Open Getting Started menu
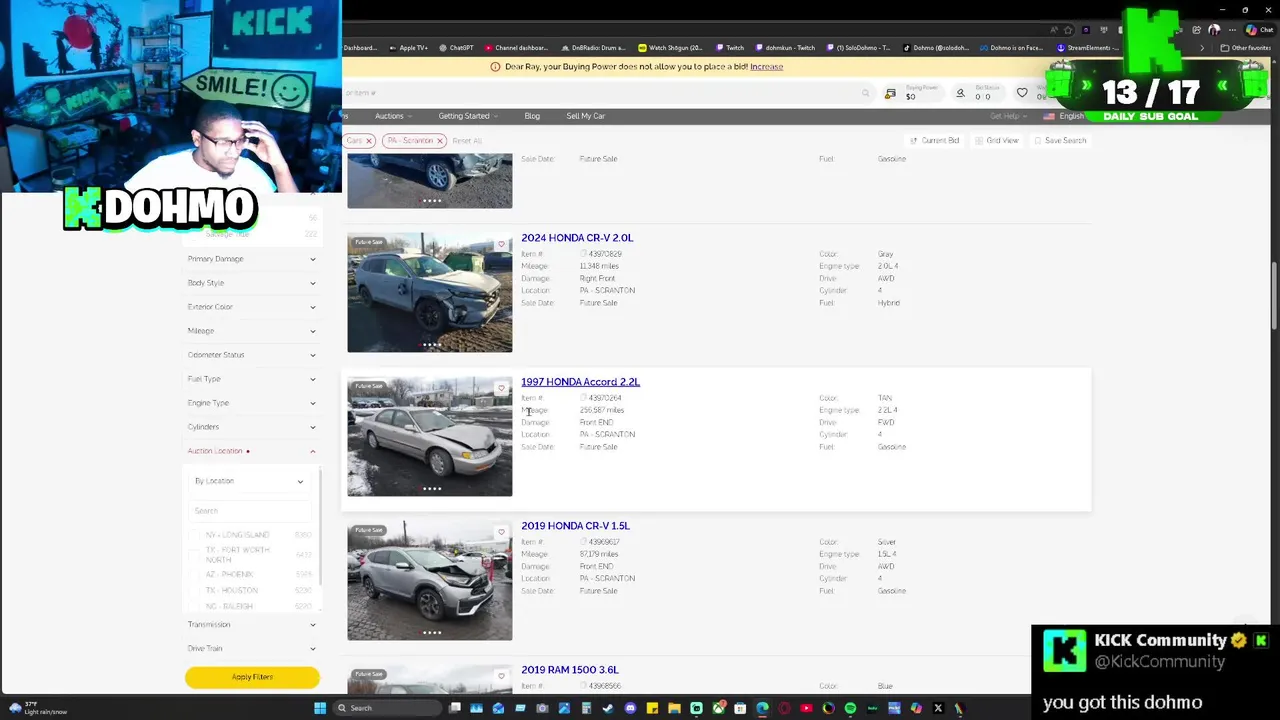Viewport: 1280px width, 720px height. tap(468, 116)
